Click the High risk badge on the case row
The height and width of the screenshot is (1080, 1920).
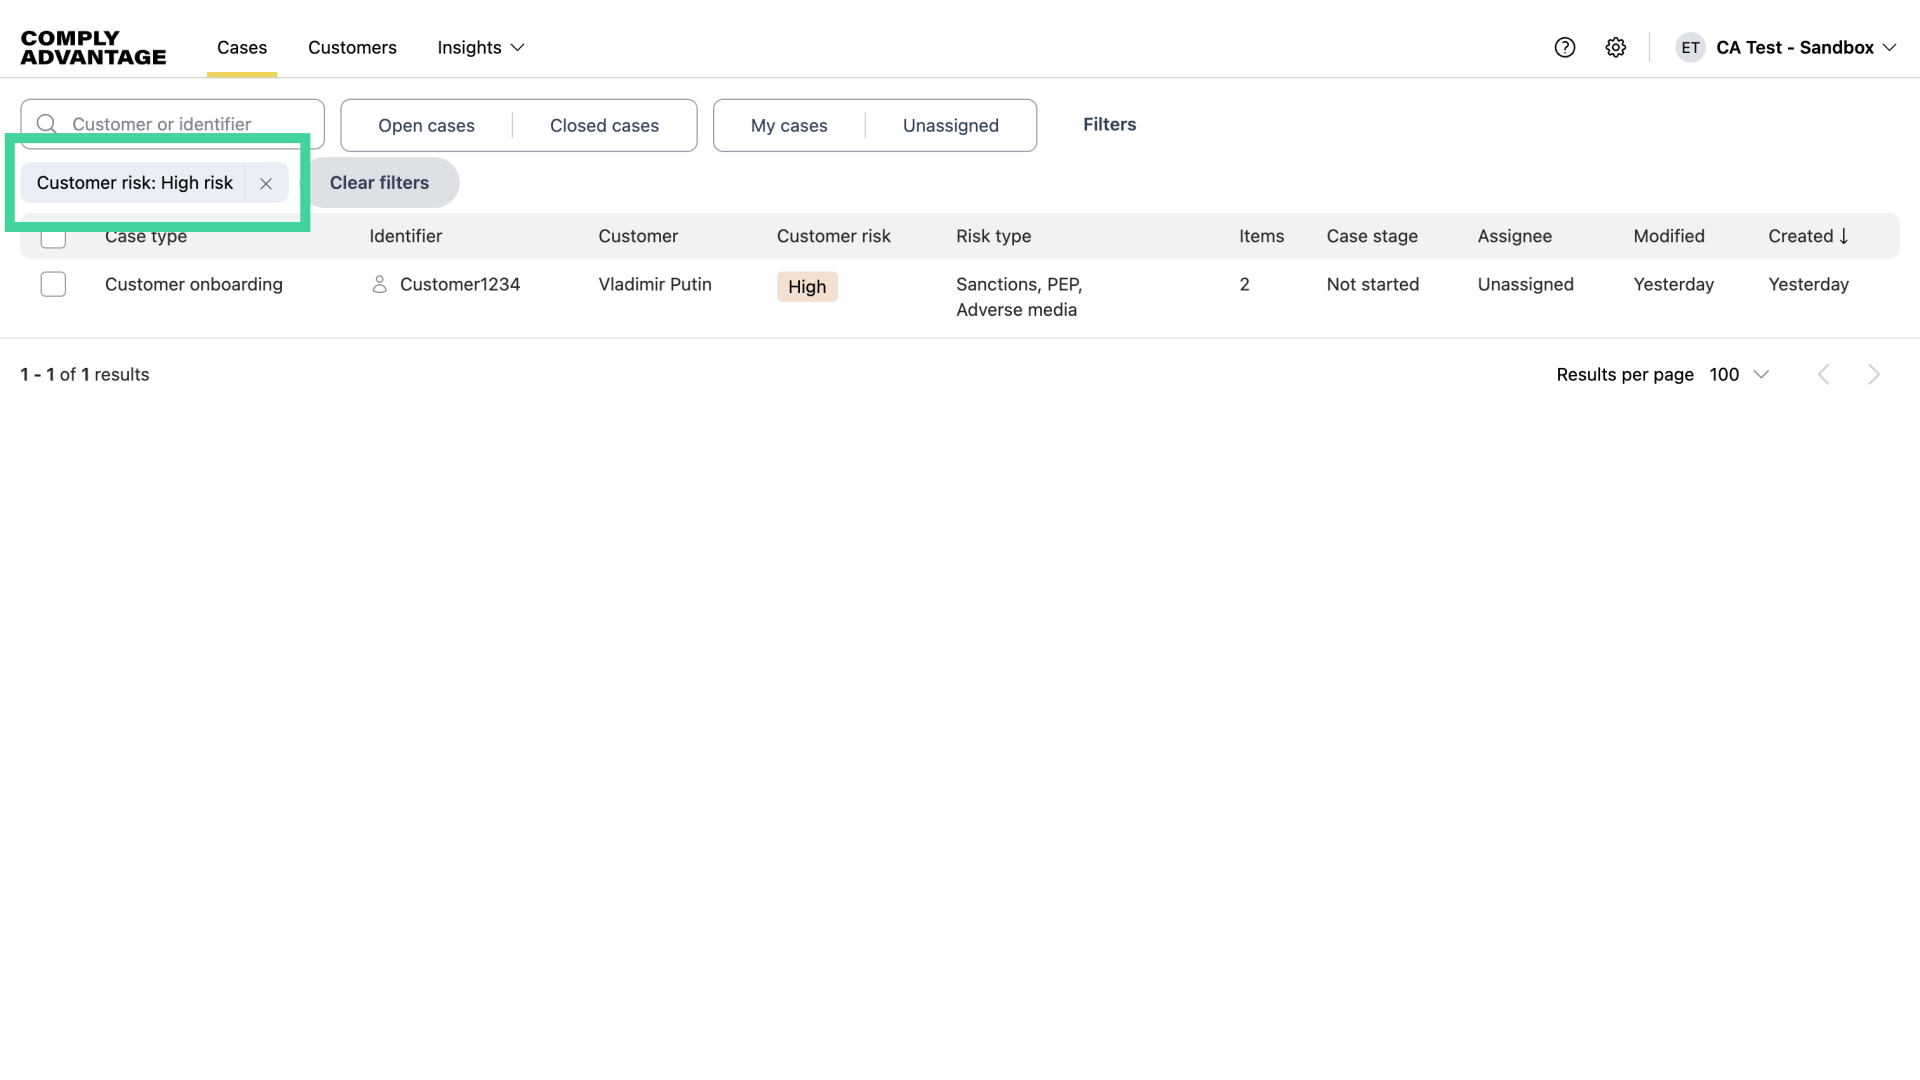pos(806,286)
